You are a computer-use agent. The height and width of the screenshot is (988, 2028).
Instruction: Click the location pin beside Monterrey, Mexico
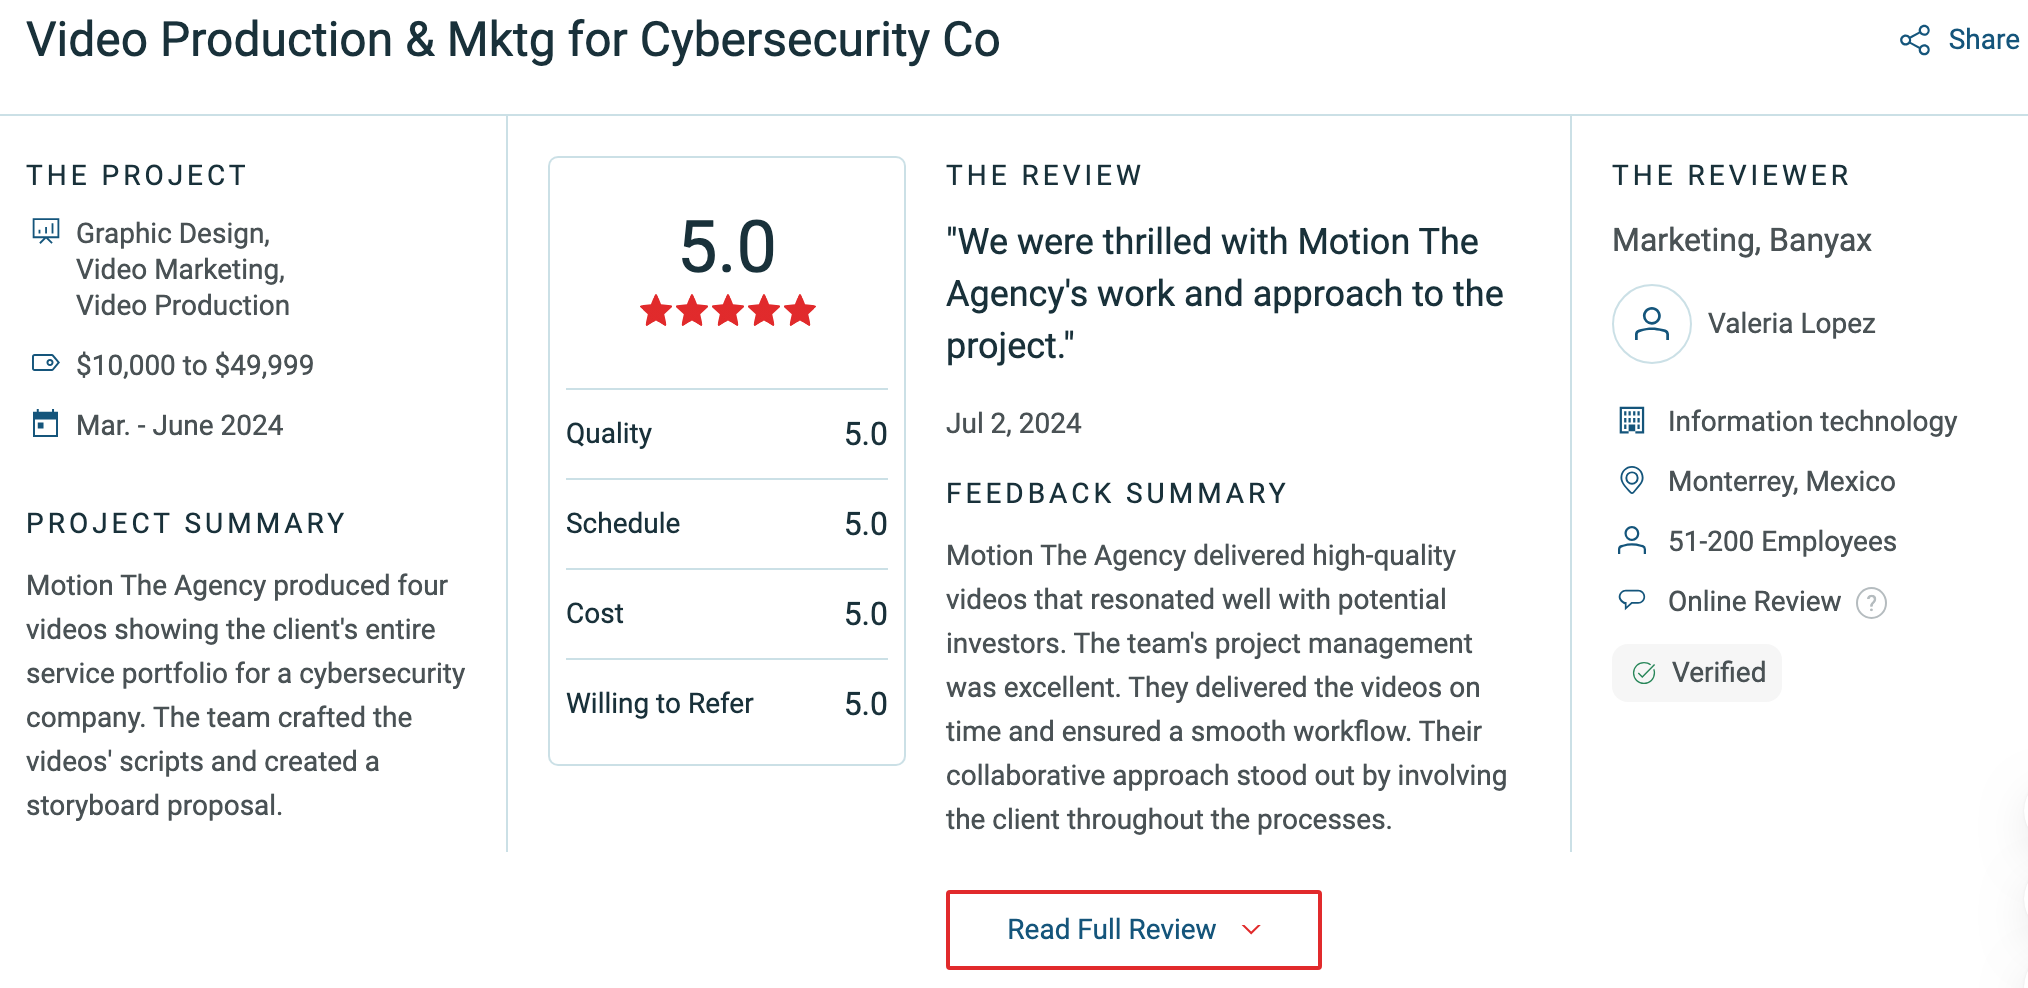[1633, 480]
